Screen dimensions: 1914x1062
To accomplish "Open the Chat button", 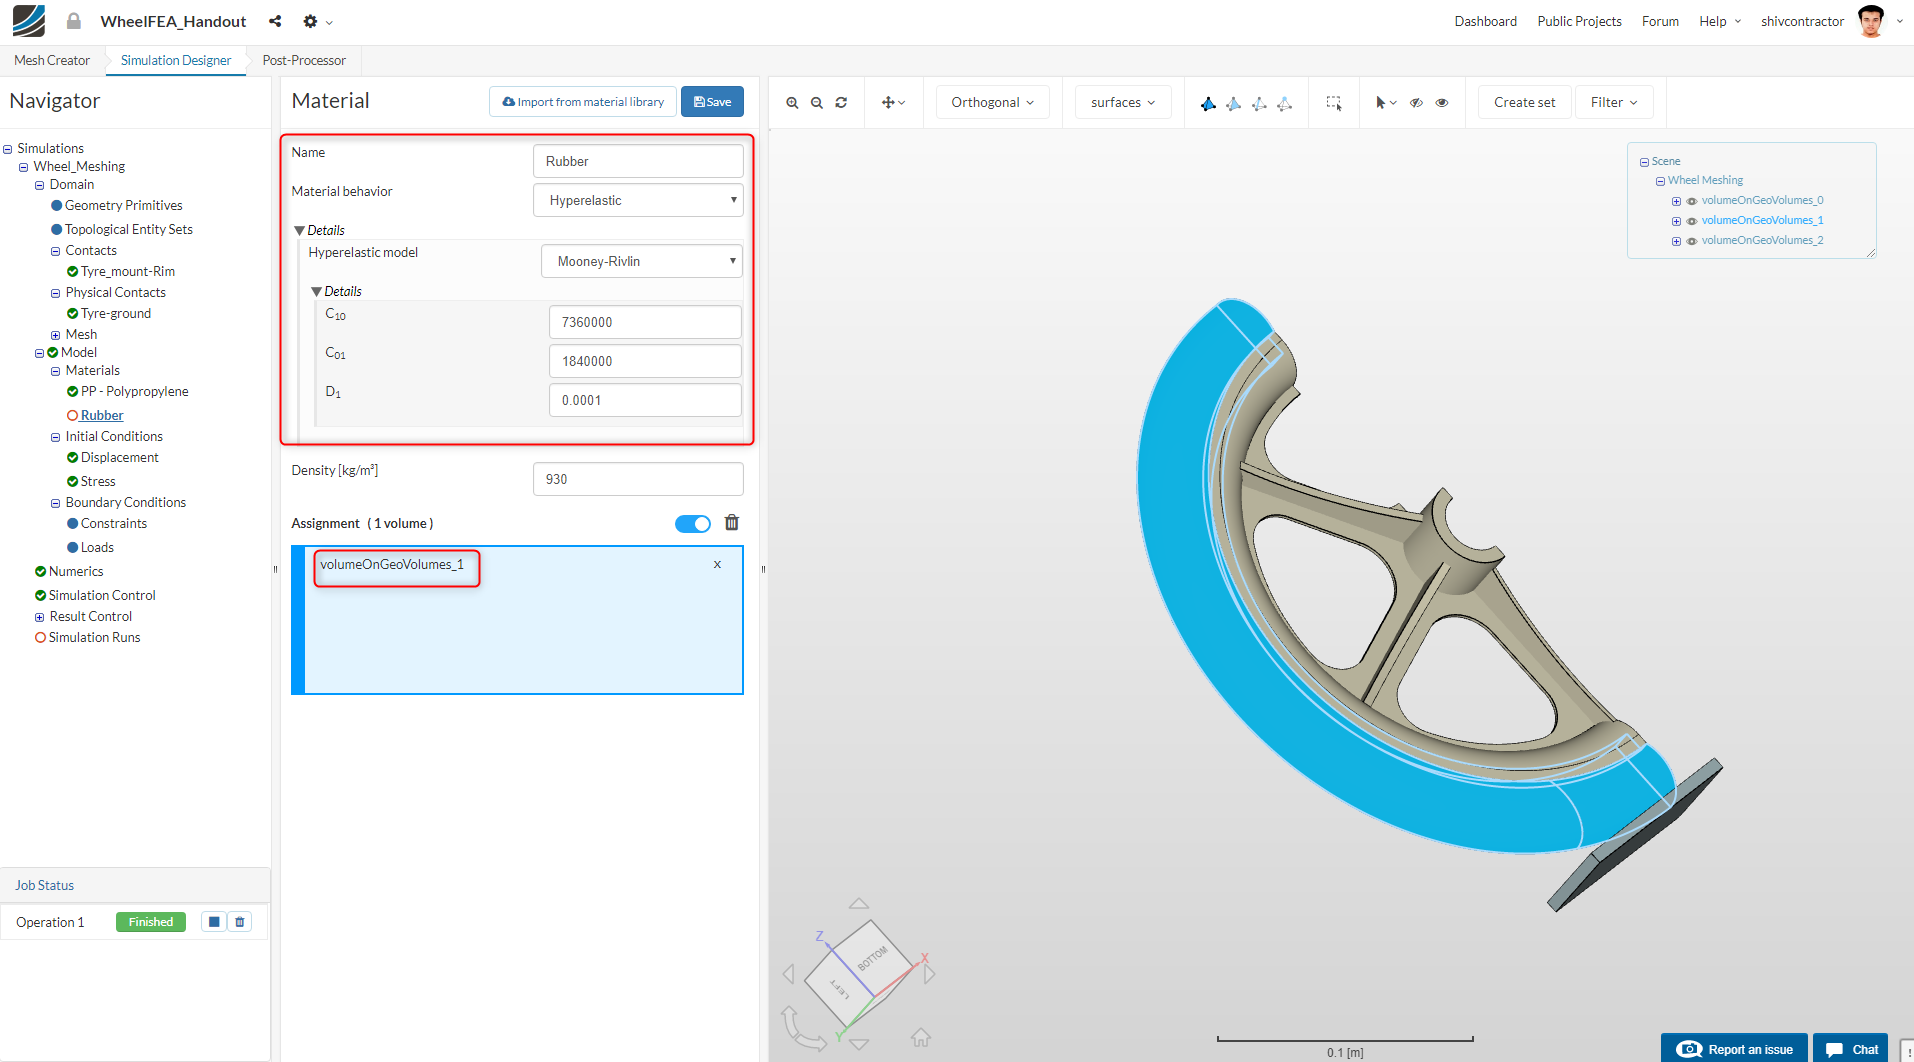I will pyautogui.click(x=1851, y=1049).
